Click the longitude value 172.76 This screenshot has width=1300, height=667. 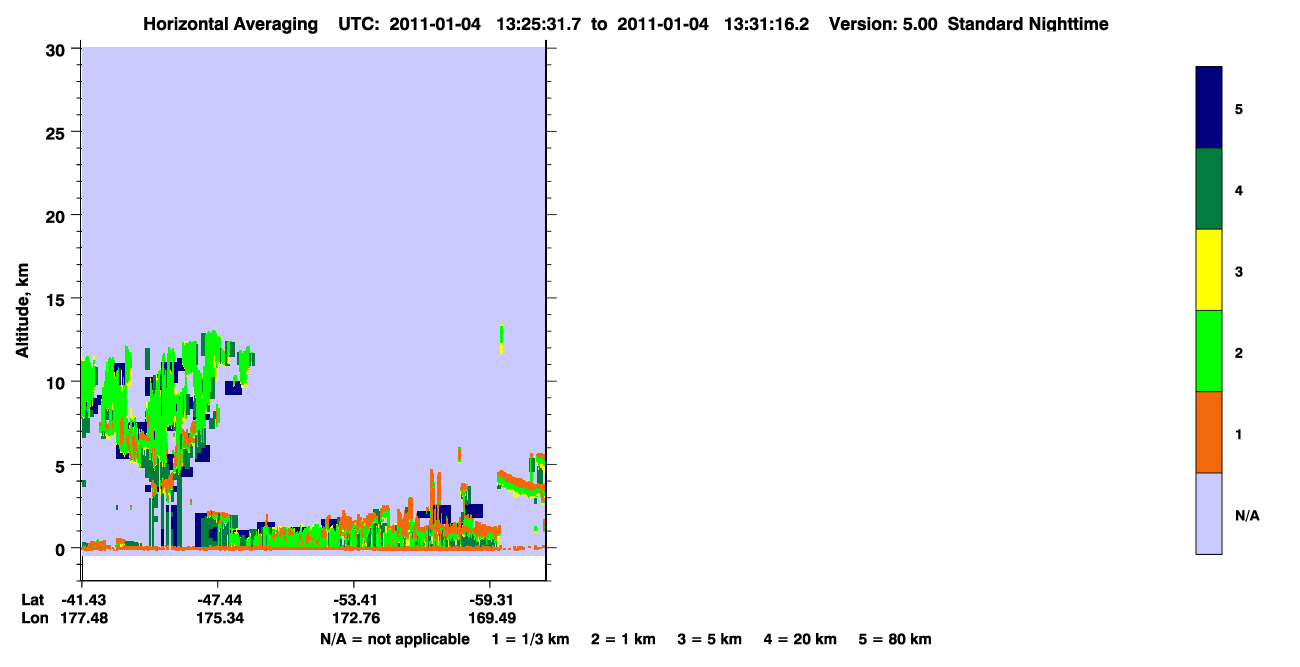(x=356, y=619)
